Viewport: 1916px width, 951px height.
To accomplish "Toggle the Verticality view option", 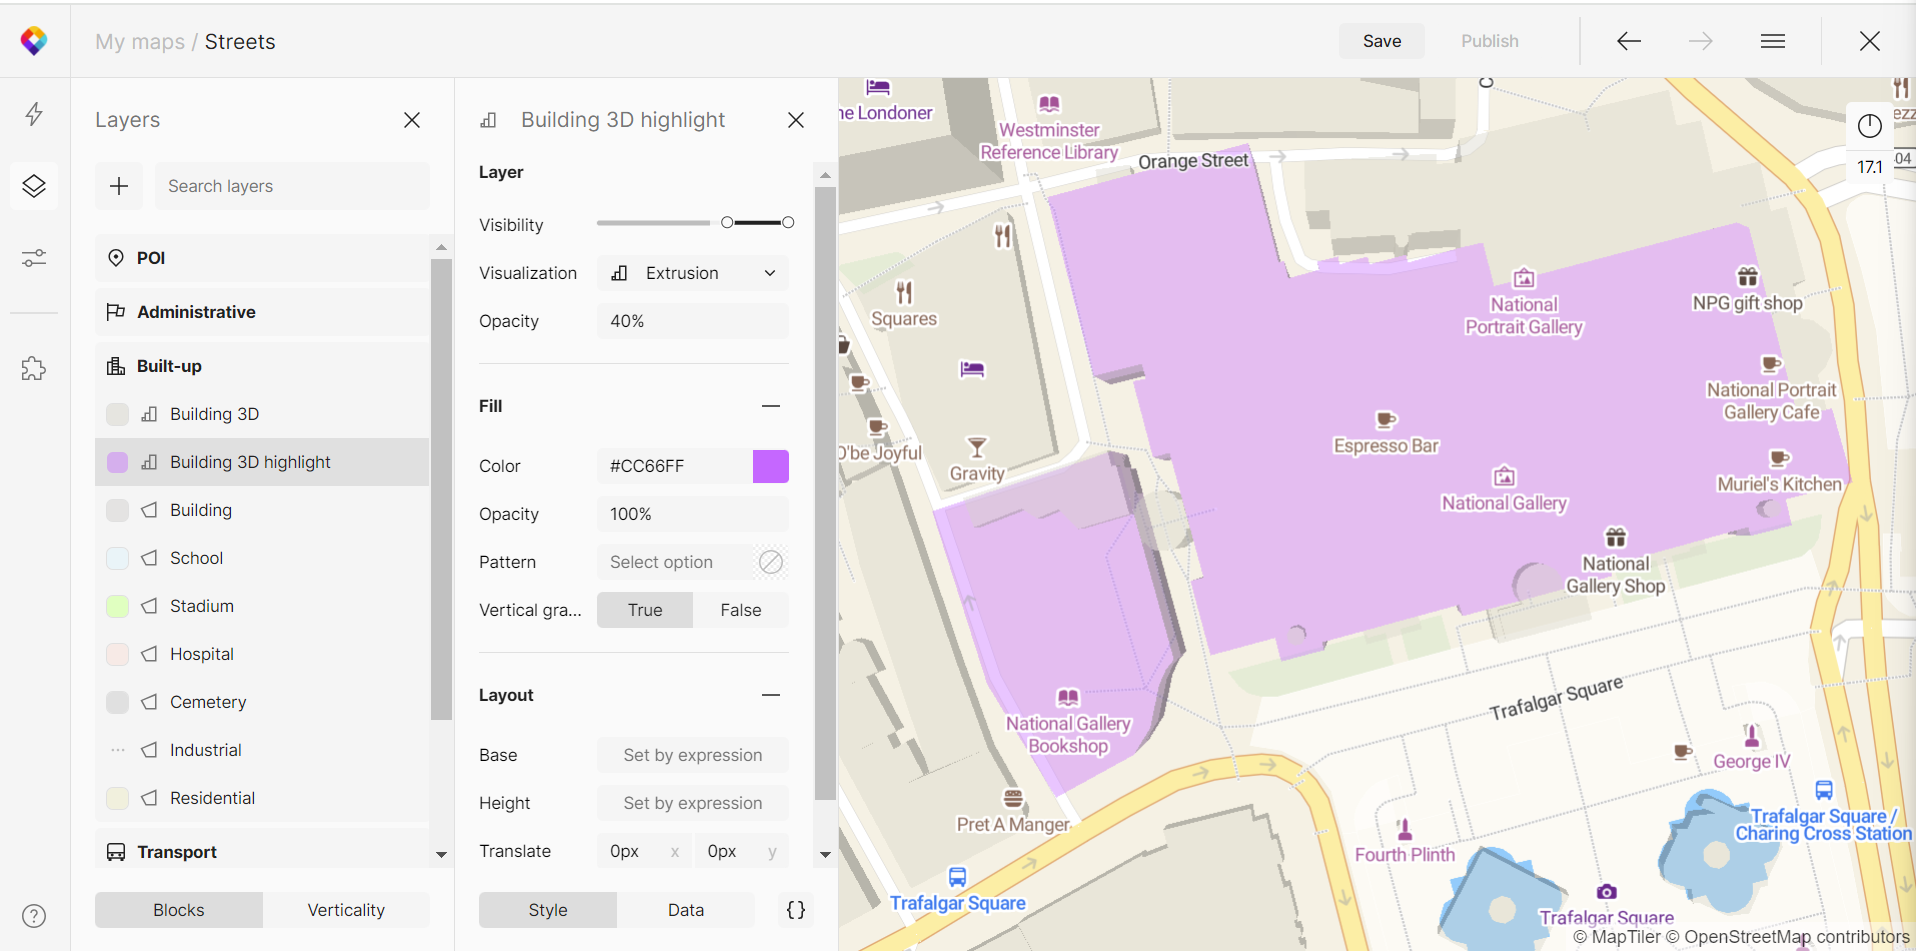I will tap(346, 910).
